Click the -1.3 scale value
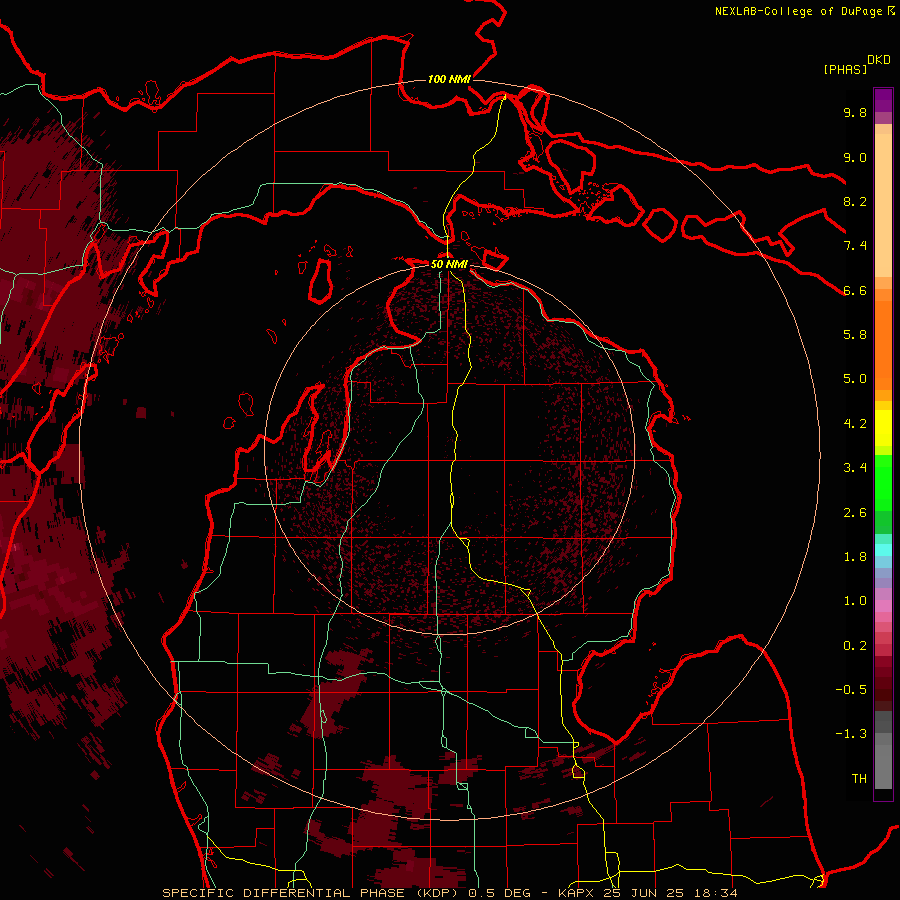 click(x=851, y=734)
